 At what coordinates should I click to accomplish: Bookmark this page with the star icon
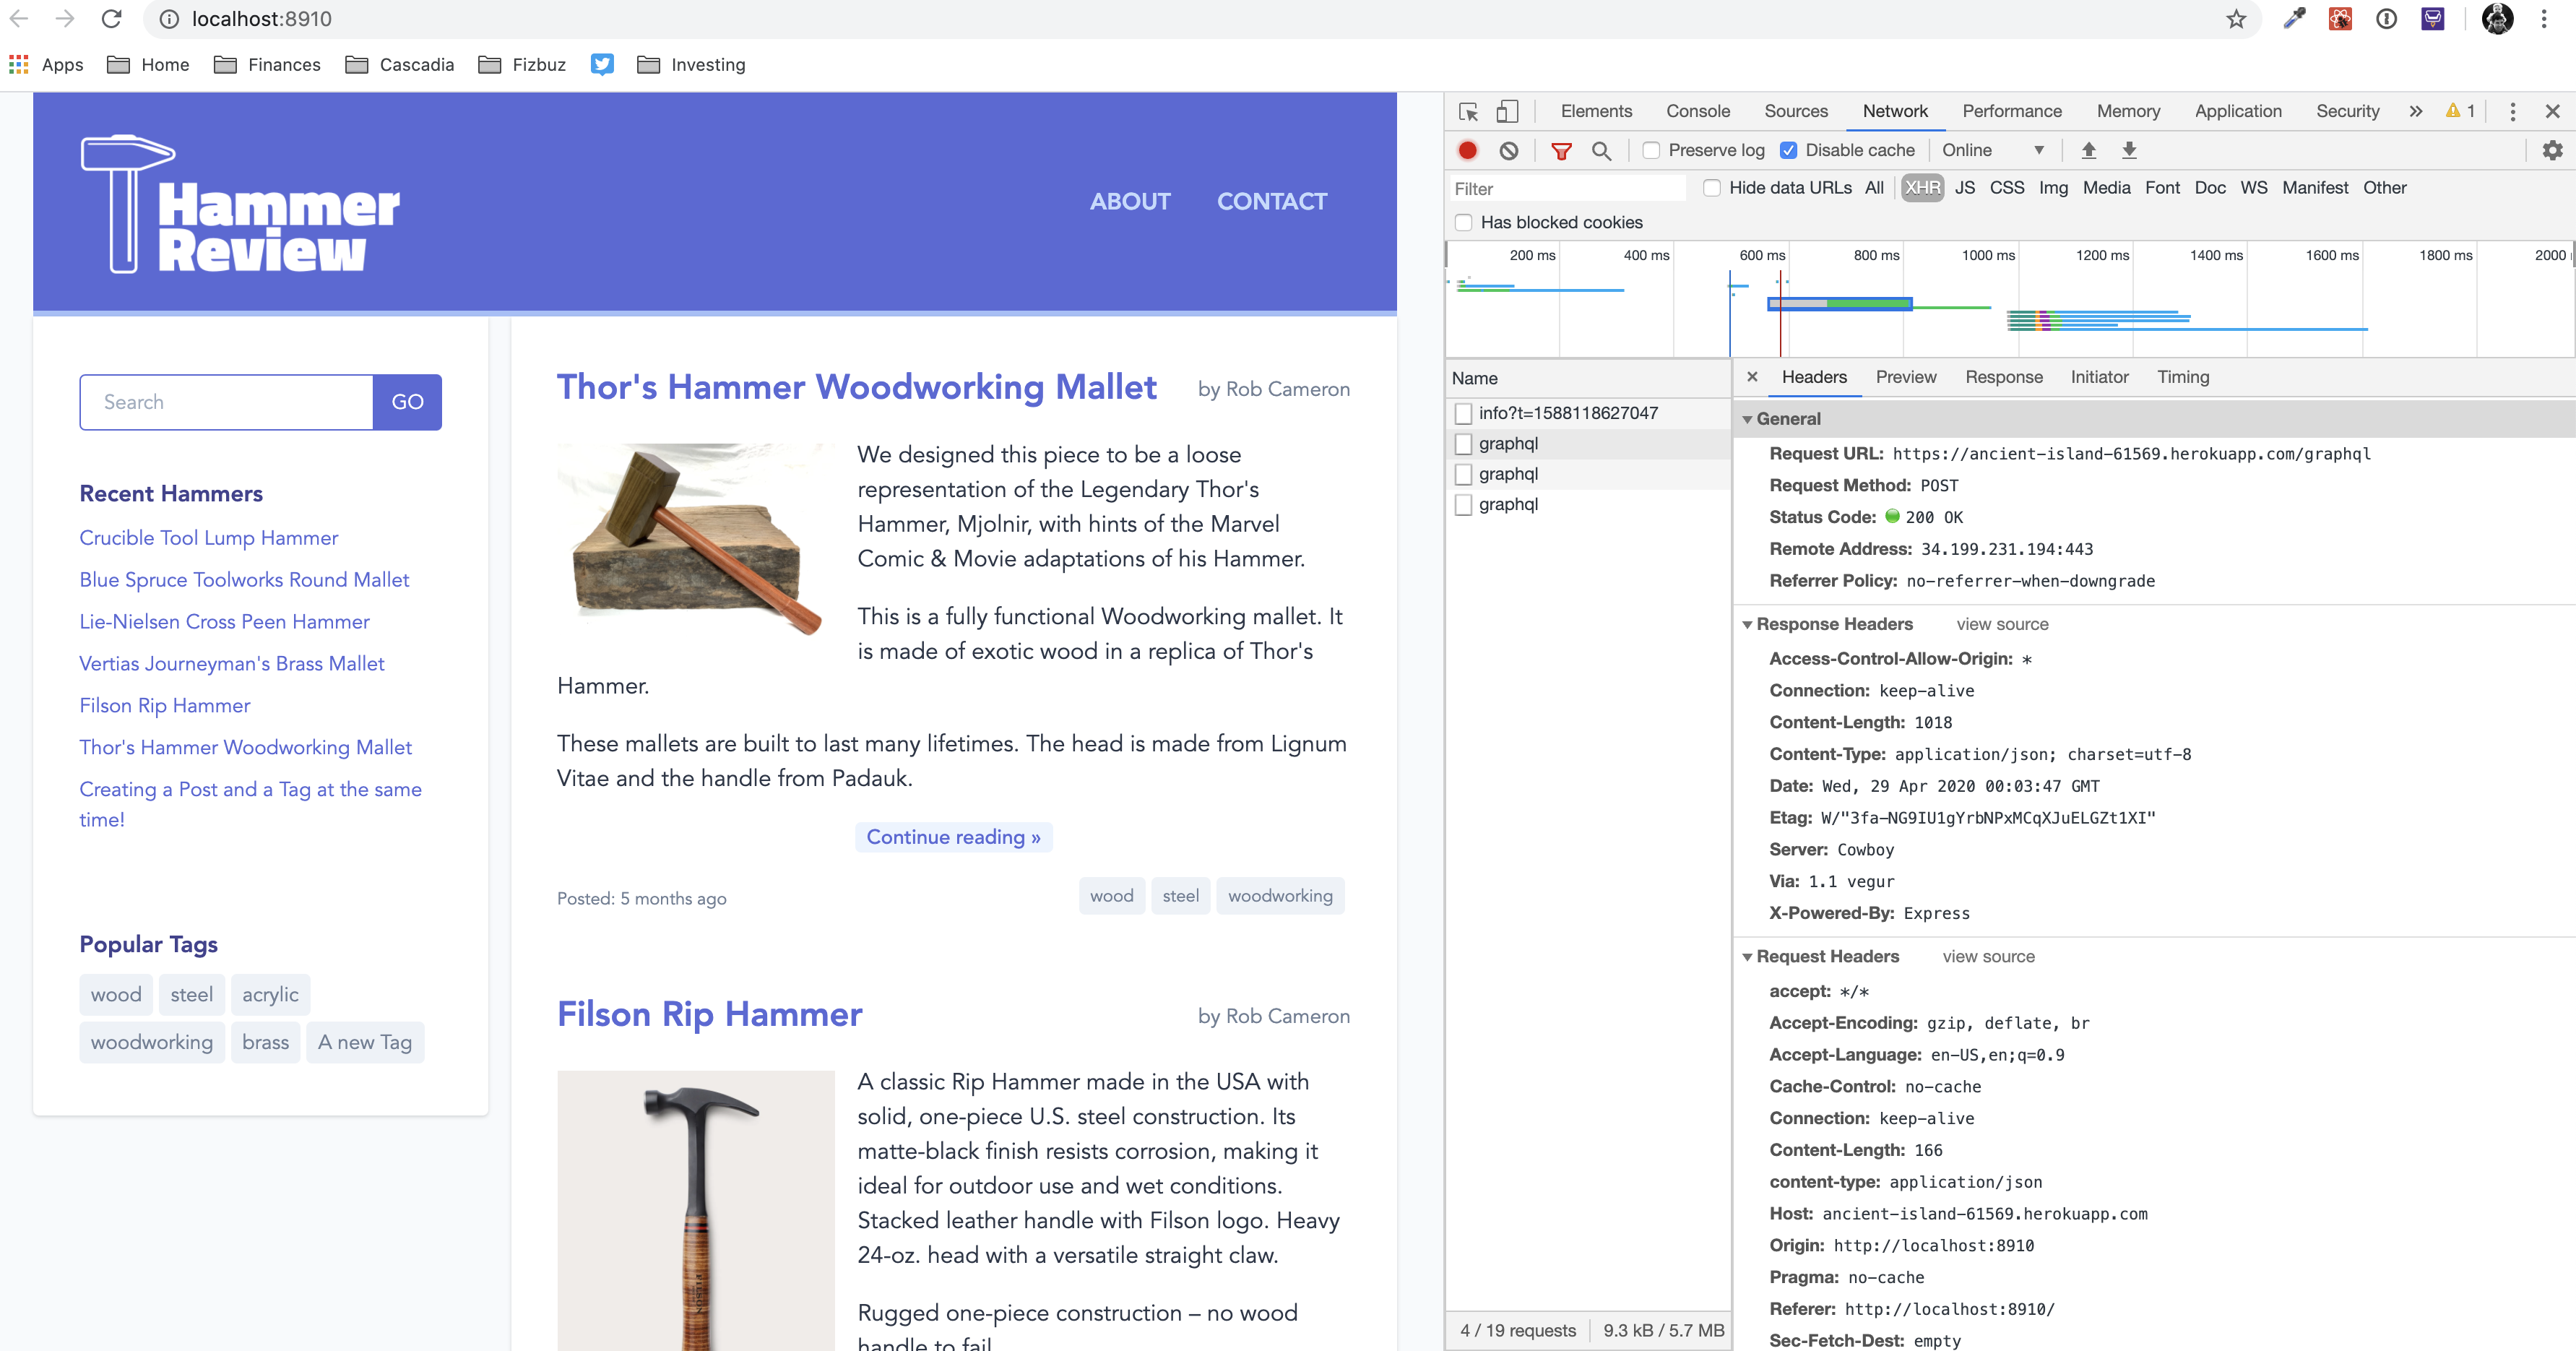click(x=2236, y=19)
